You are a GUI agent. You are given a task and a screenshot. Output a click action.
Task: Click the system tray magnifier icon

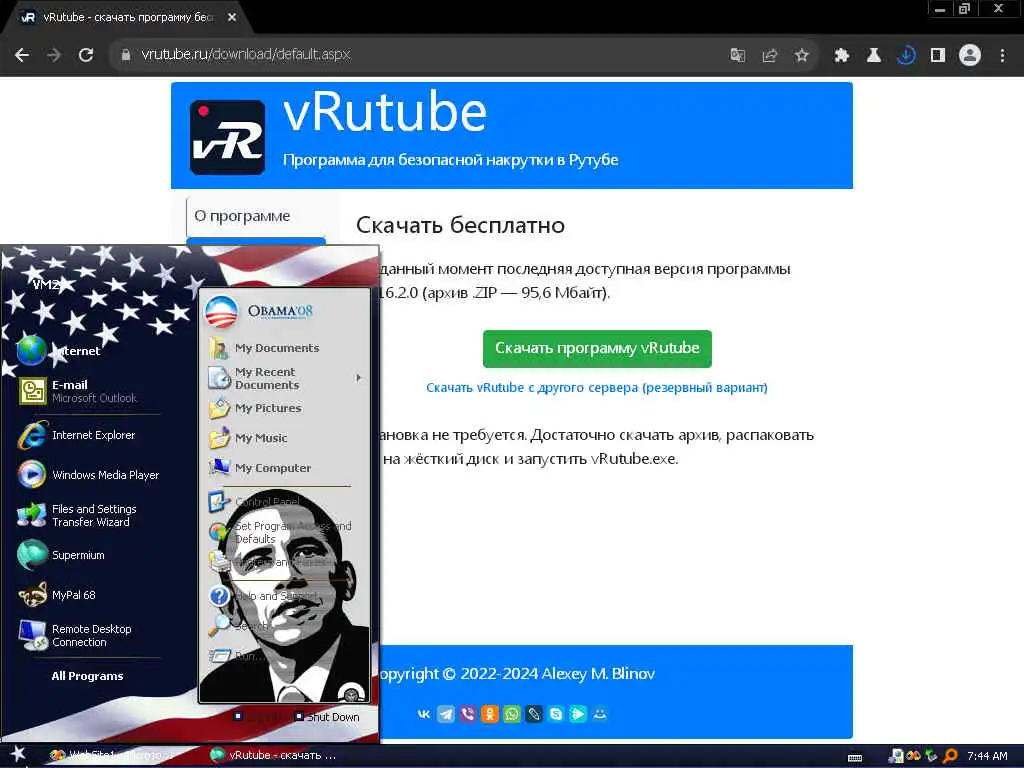951,756
